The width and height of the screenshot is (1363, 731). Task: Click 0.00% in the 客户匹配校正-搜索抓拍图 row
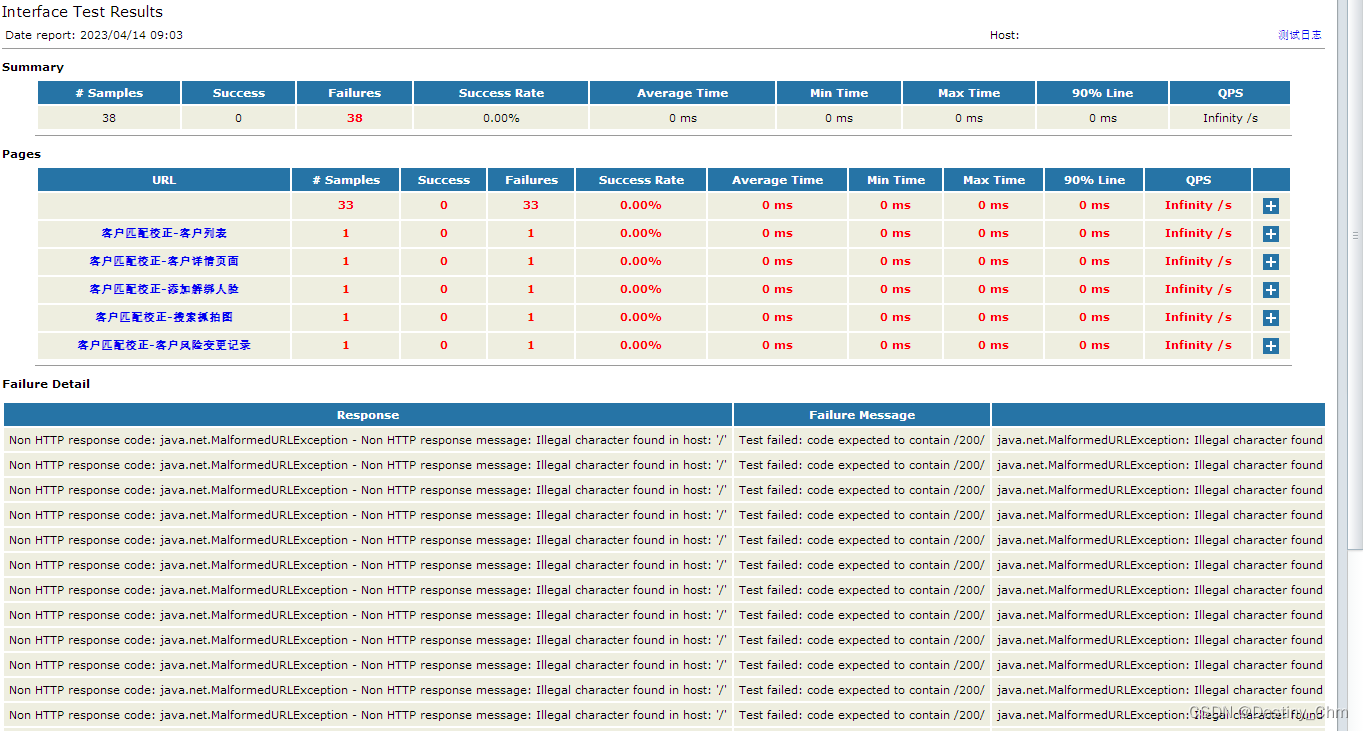(x=641, y=317)
